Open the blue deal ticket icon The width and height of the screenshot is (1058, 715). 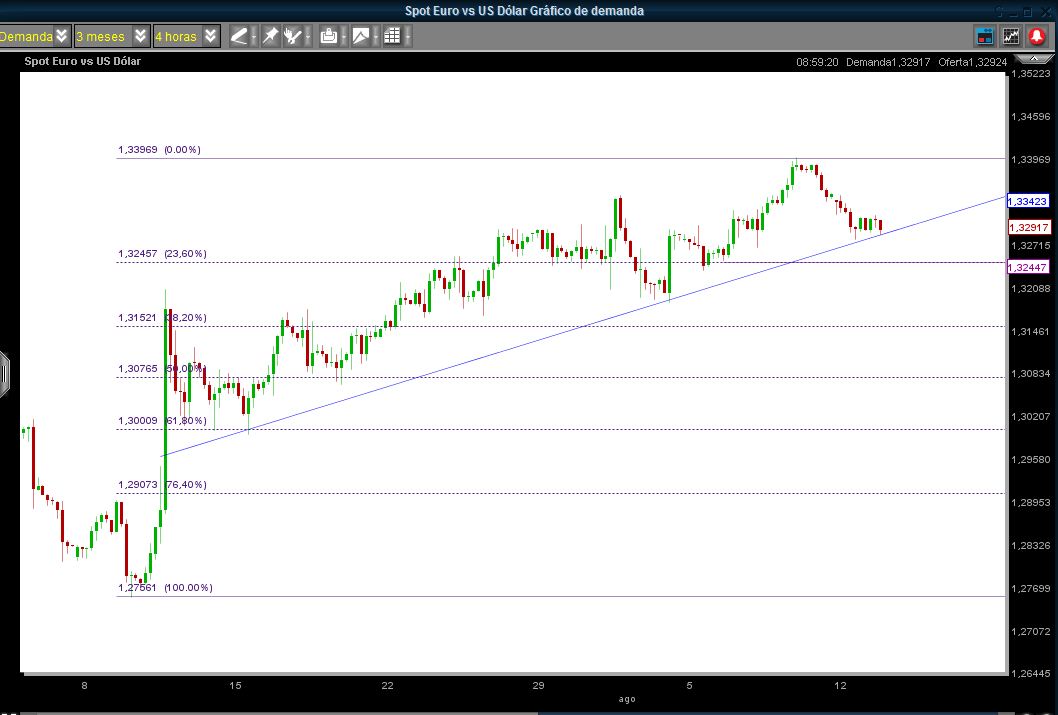click(985, 36)
